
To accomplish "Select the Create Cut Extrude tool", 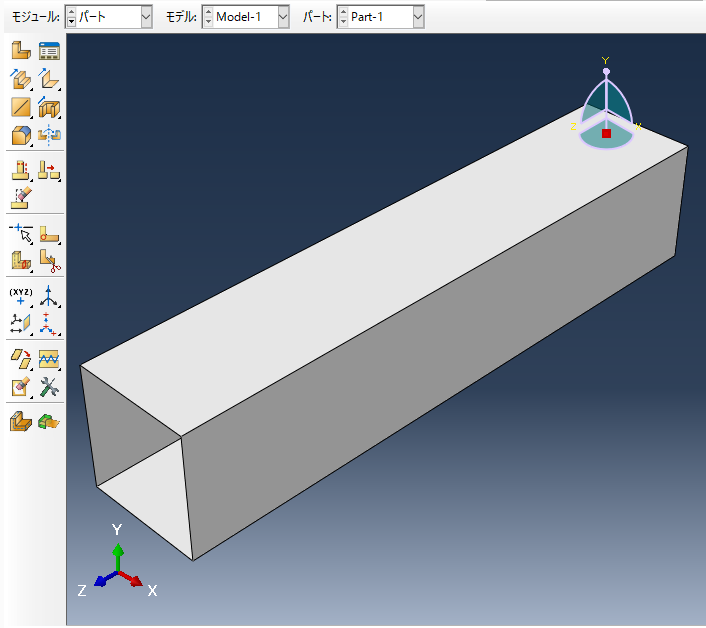I will pyautogui.click(x=48, y=107).
